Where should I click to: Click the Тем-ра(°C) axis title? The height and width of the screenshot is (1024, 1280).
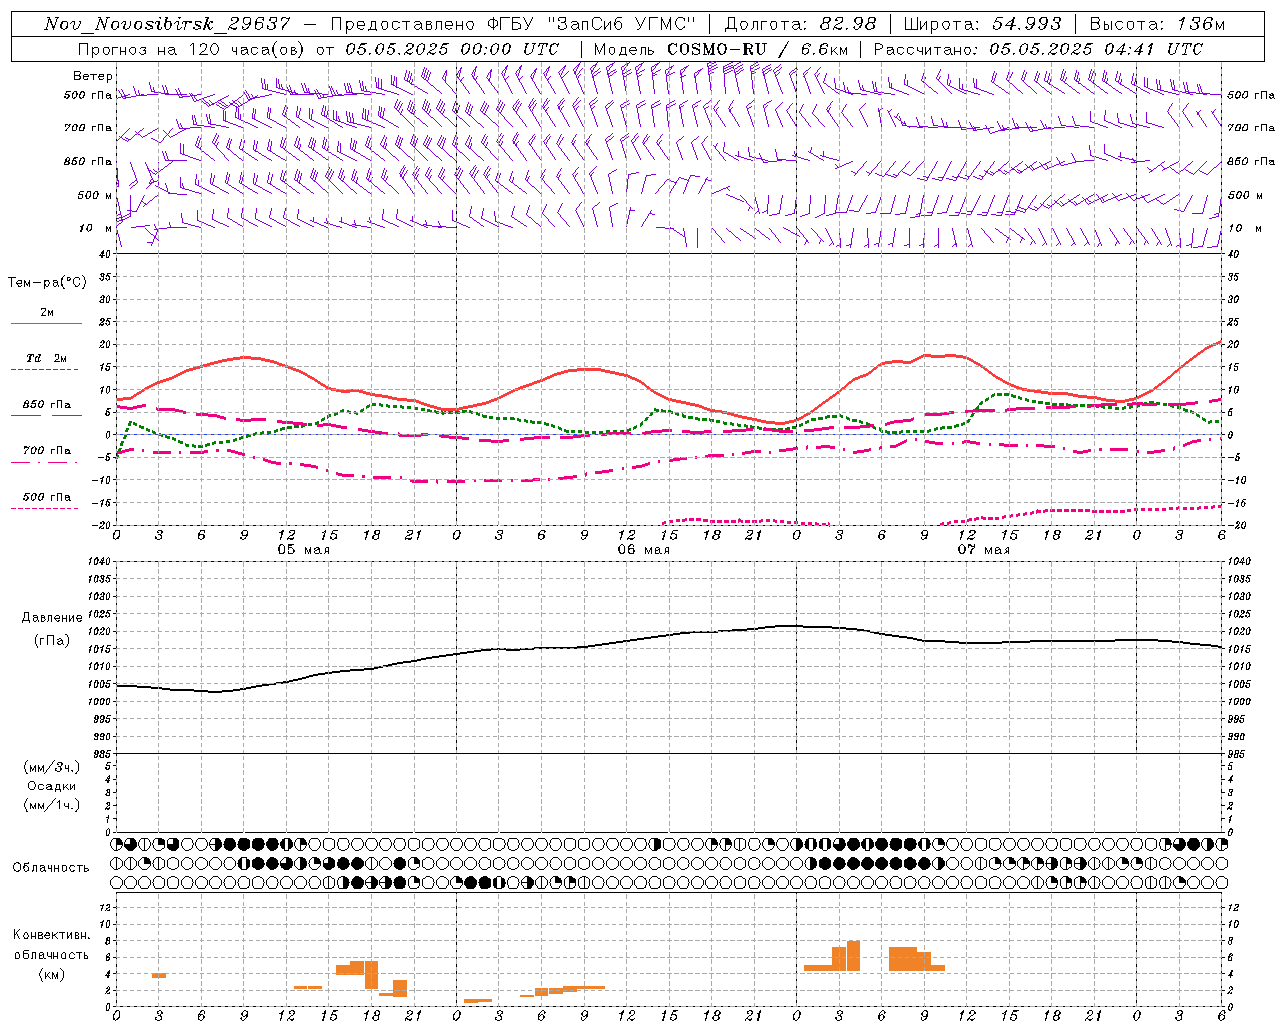[x=47, y=282]
